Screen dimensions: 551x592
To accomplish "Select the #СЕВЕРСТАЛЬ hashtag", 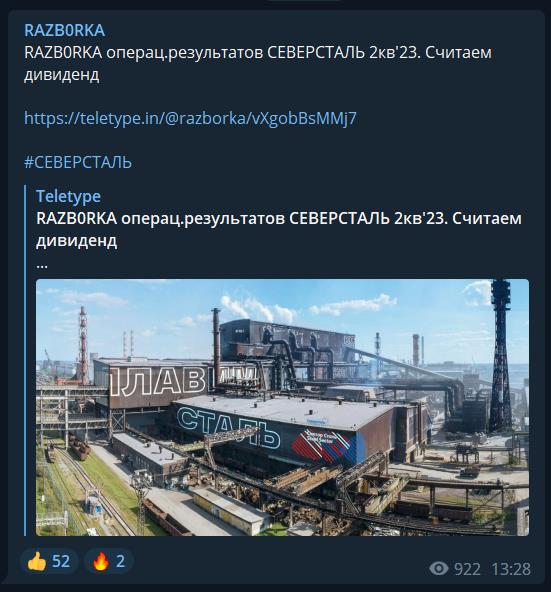I will coord(78,163).
